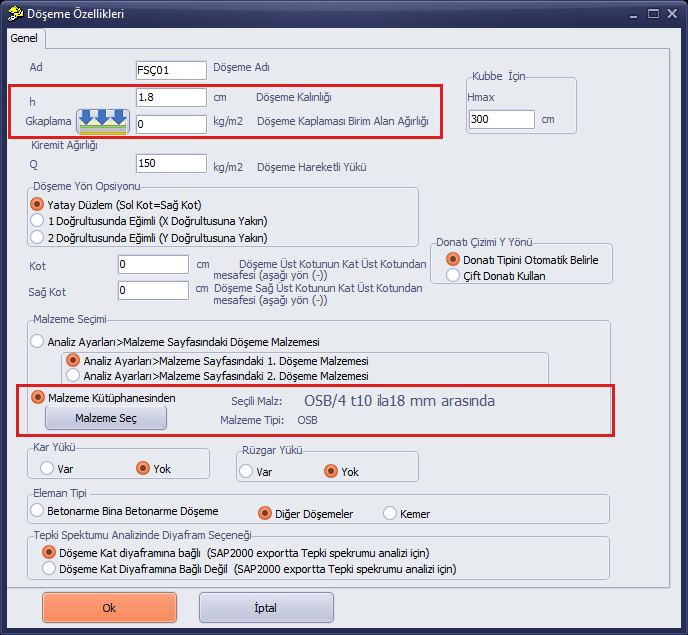Close the Döşeme Özellikleri dialog
The height and width of the screenshot is (635, 688).
[x=672, y=14]
